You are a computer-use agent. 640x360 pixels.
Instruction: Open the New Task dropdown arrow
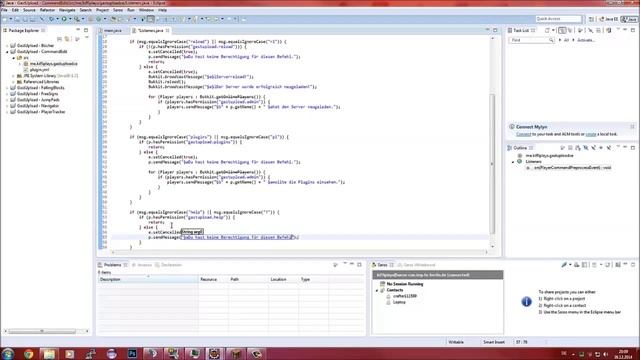tap(553, 30)
